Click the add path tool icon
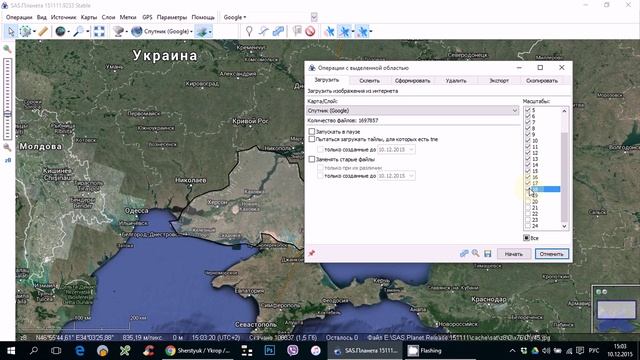 point(264,31)
